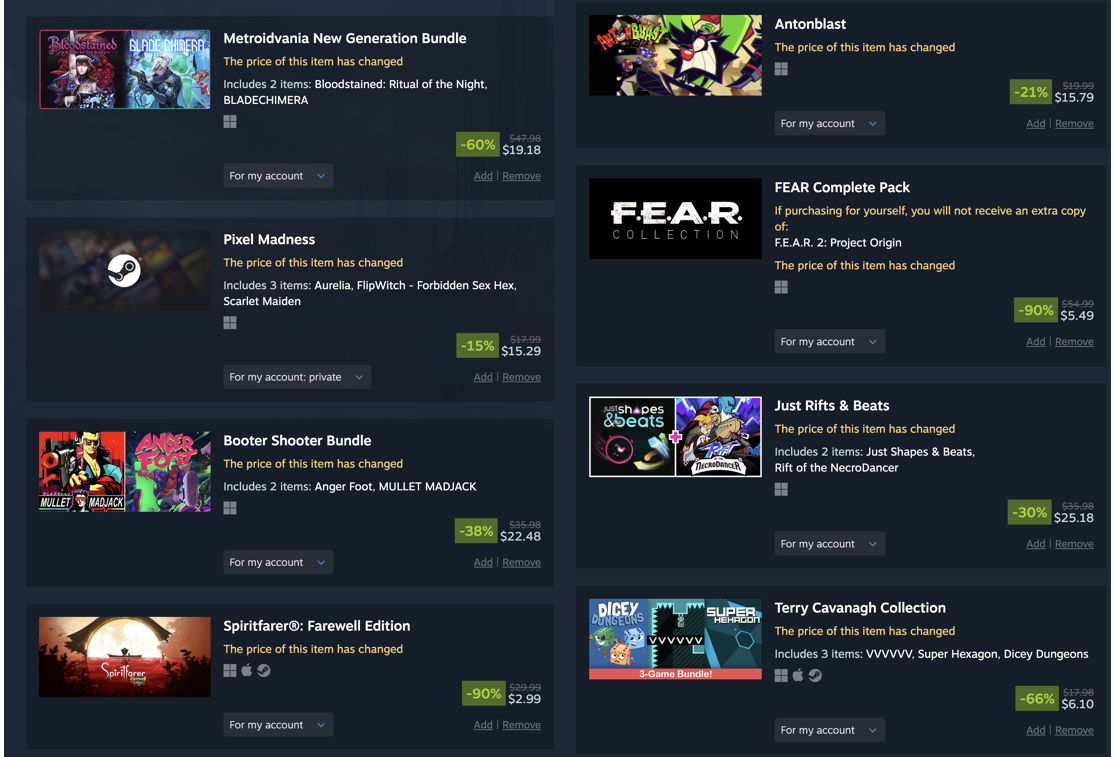
Task: Click the SteamOS icon under Terry Cavanagh Collection
Action: tap(815, 675)
